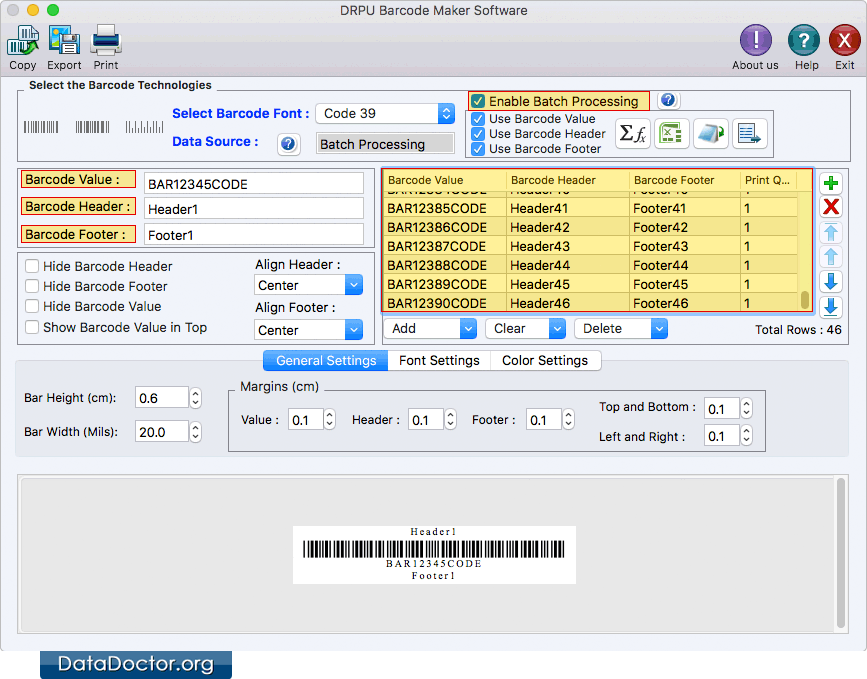Screen dimensions: 867x679
Task: Click the Export toolbar icon
Action: click(64, 40)
